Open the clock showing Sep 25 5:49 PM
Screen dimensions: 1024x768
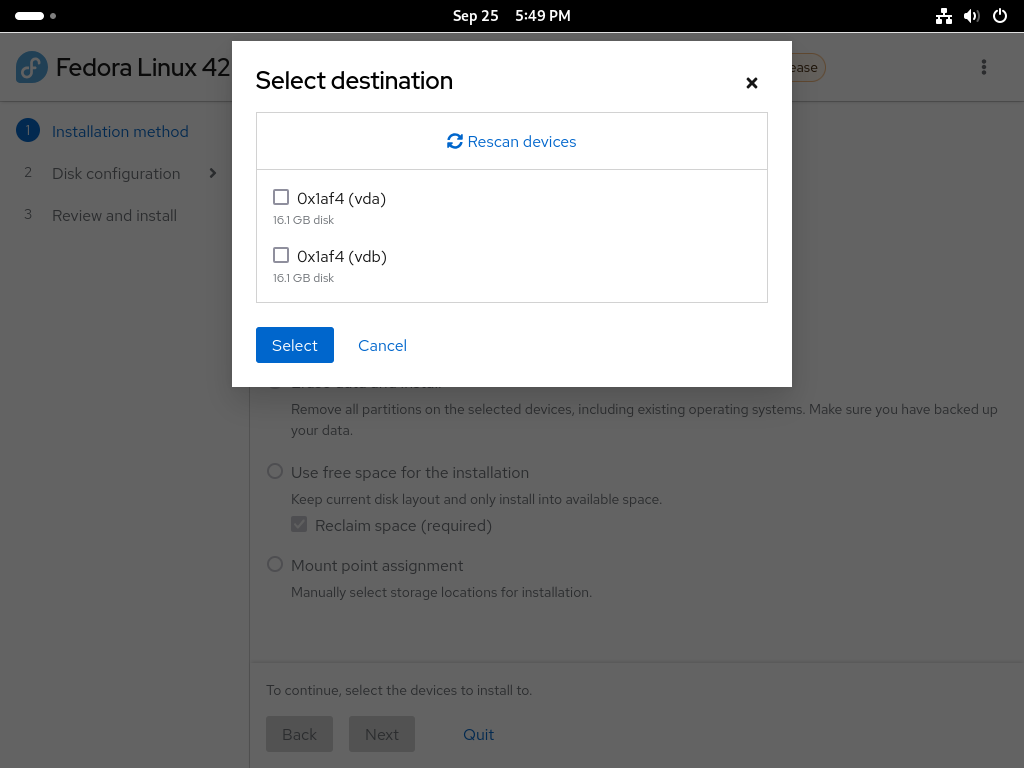click(x=511, y=16)
